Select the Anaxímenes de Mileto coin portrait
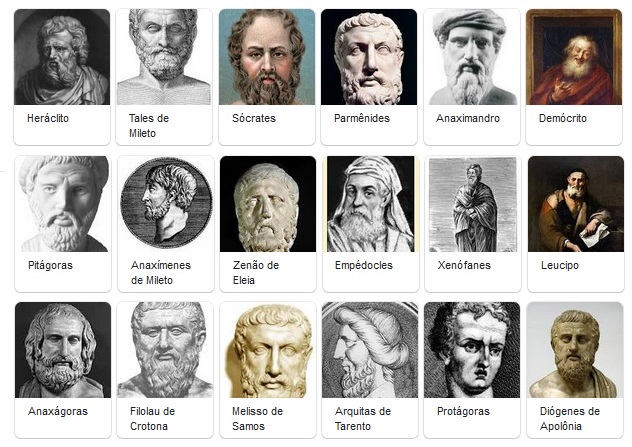Viewport: 632px width, 447px height. pyautogui.click(x=166, y=204)
